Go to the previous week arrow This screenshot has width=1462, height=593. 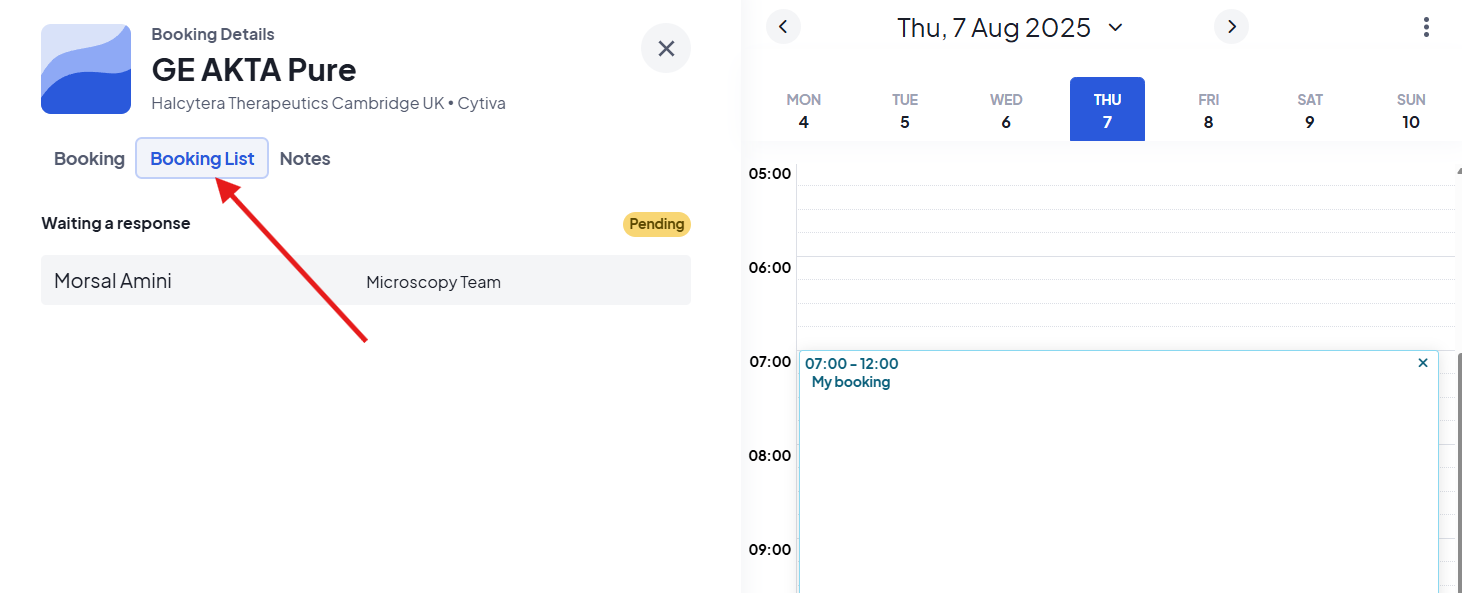coord(783,27)
